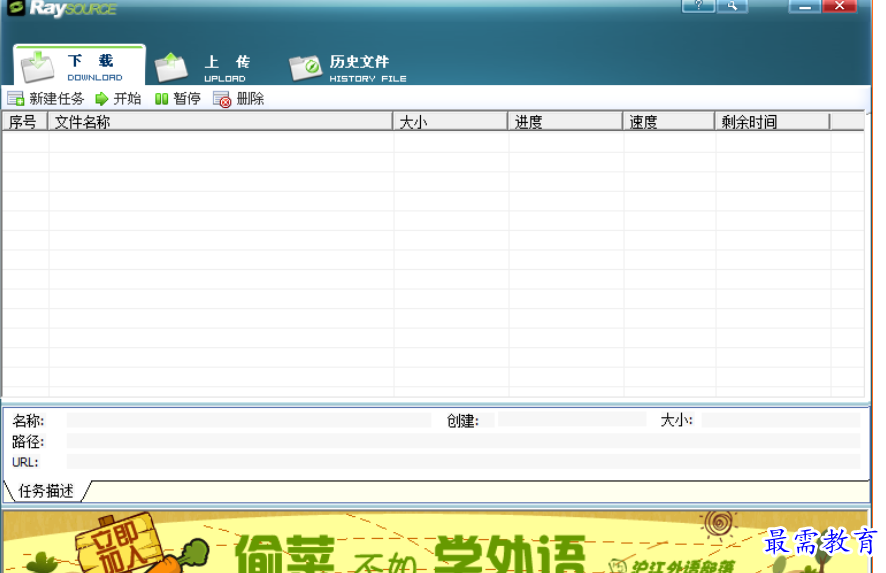Sort list by 速度 column header
Screen dimensions: 886x573
click(x=668, y=122)
